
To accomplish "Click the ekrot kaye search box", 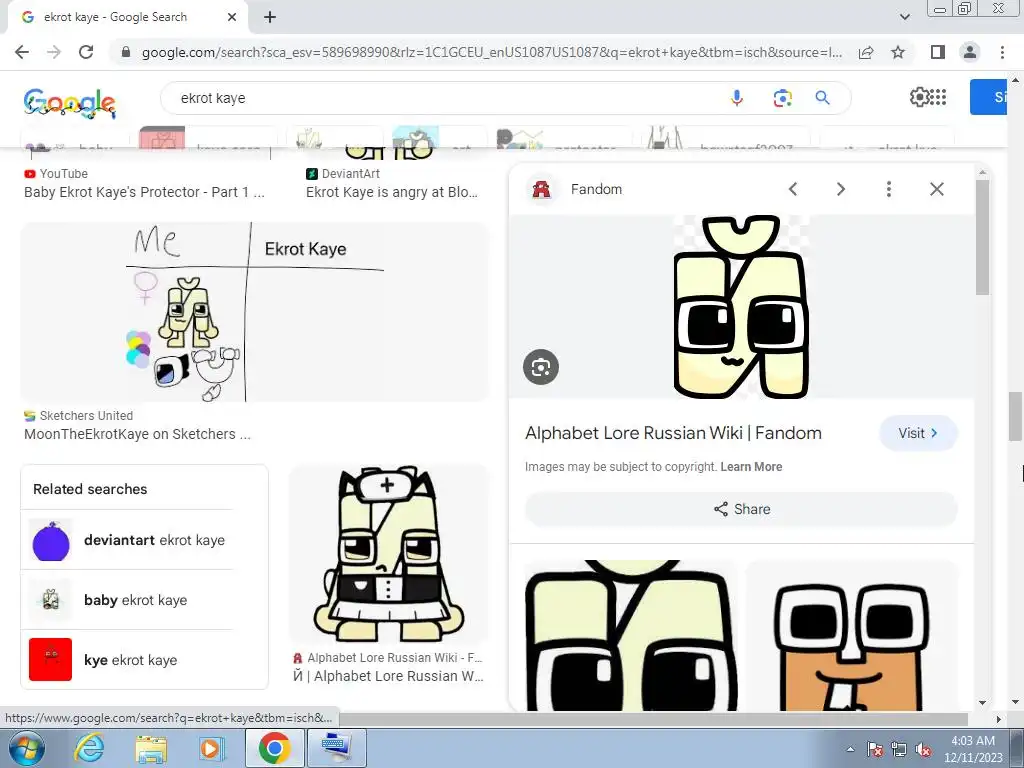I will 444,98.
